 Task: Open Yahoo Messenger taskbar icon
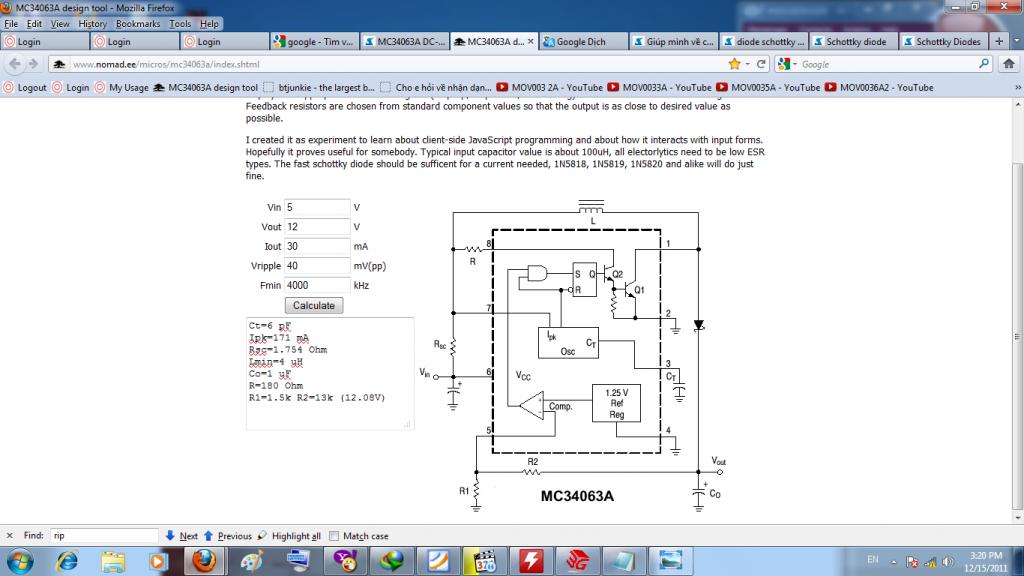tap(345, 562)
